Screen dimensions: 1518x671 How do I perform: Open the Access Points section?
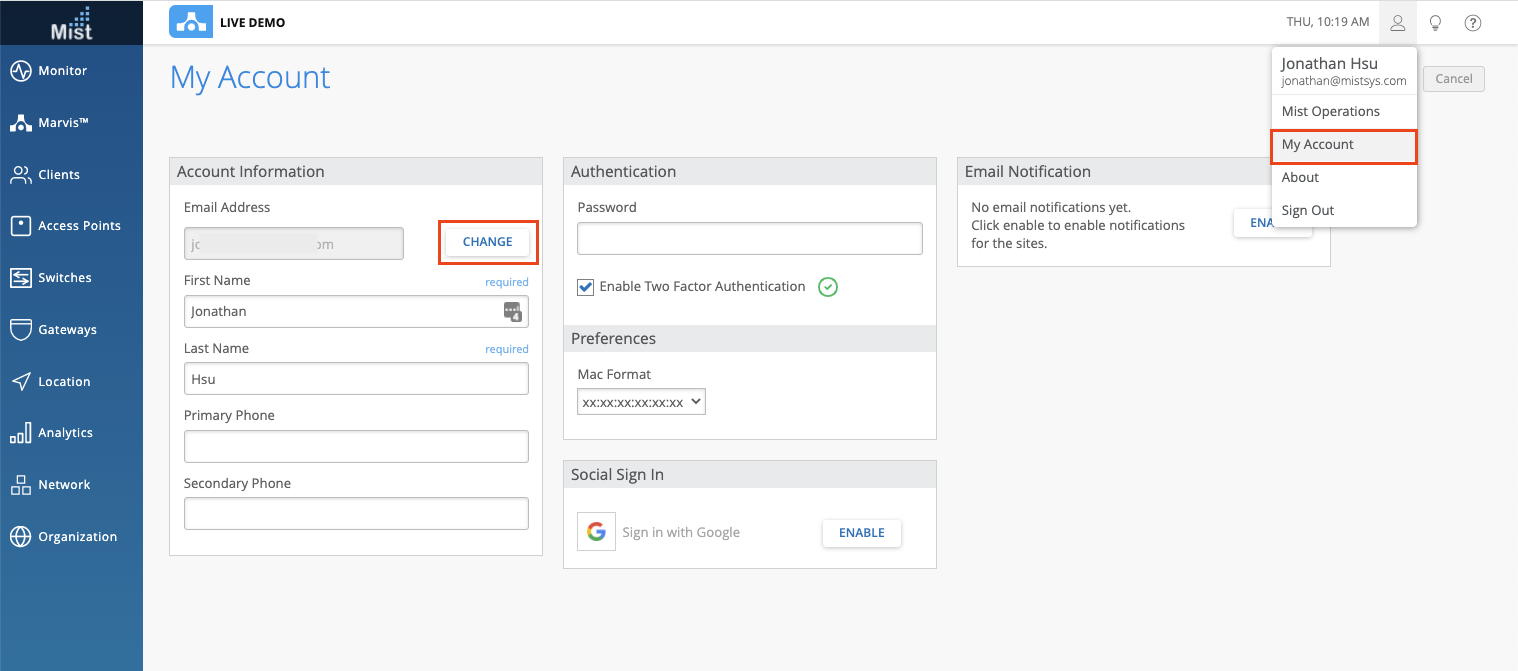78,226
